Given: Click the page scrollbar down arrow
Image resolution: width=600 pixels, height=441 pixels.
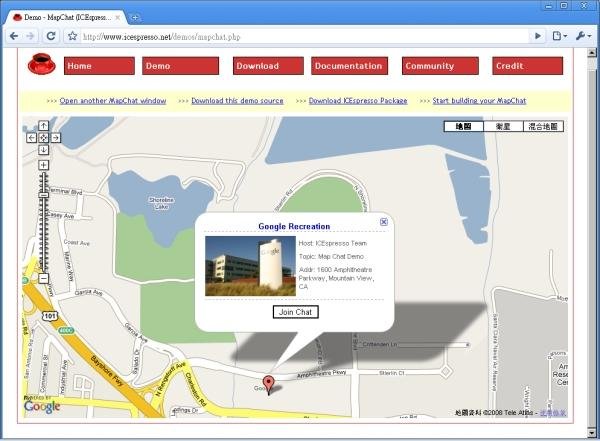Looking at the screenshot, I should click(592, 433).
